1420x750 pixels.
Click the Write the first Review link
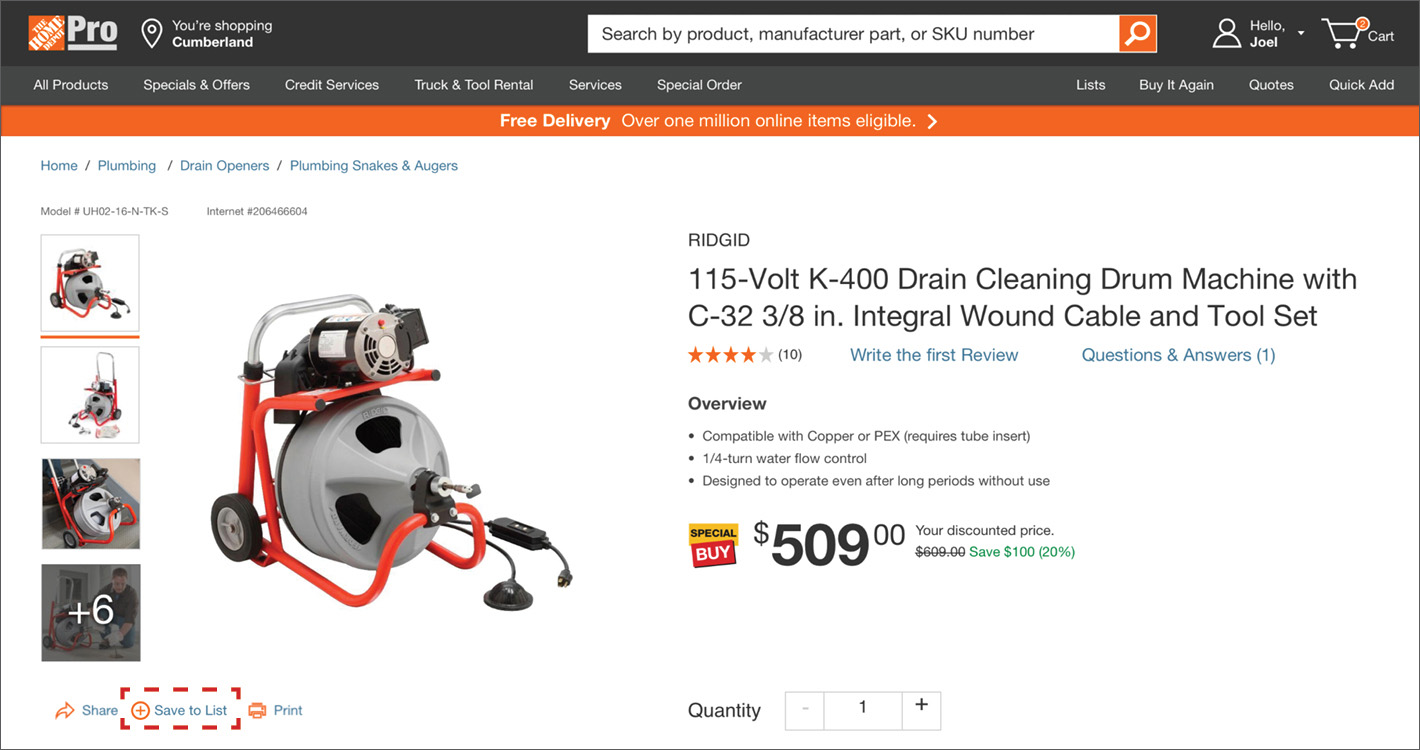(x=933, y=355)
